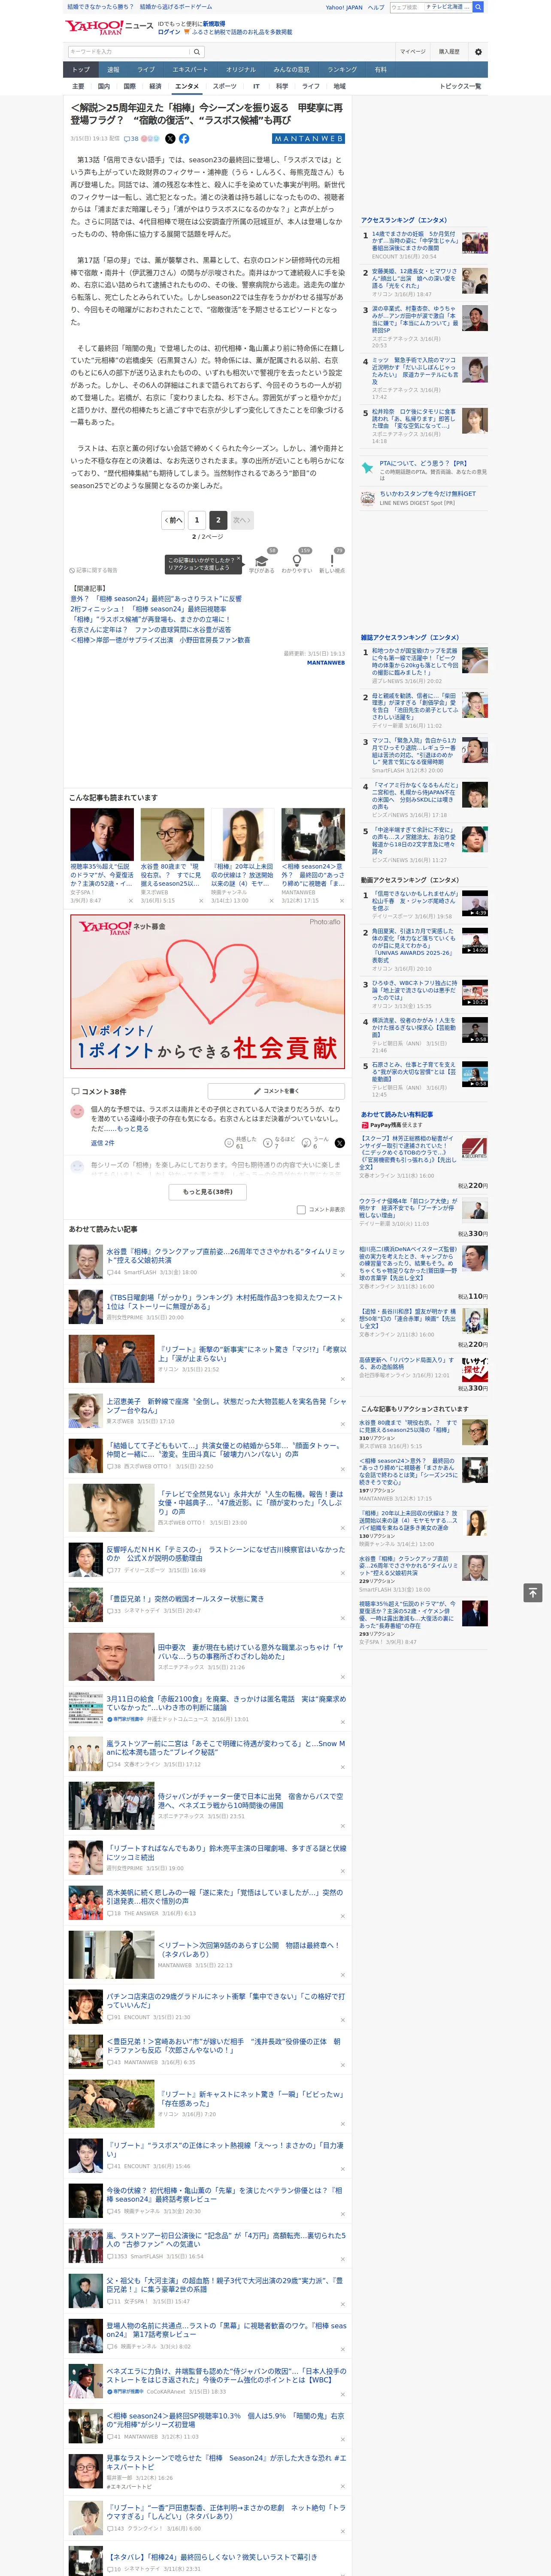Screen dimensions: 551x2576
Task: React with わかりやすい lightbulb icon
Action: [297, 561]
